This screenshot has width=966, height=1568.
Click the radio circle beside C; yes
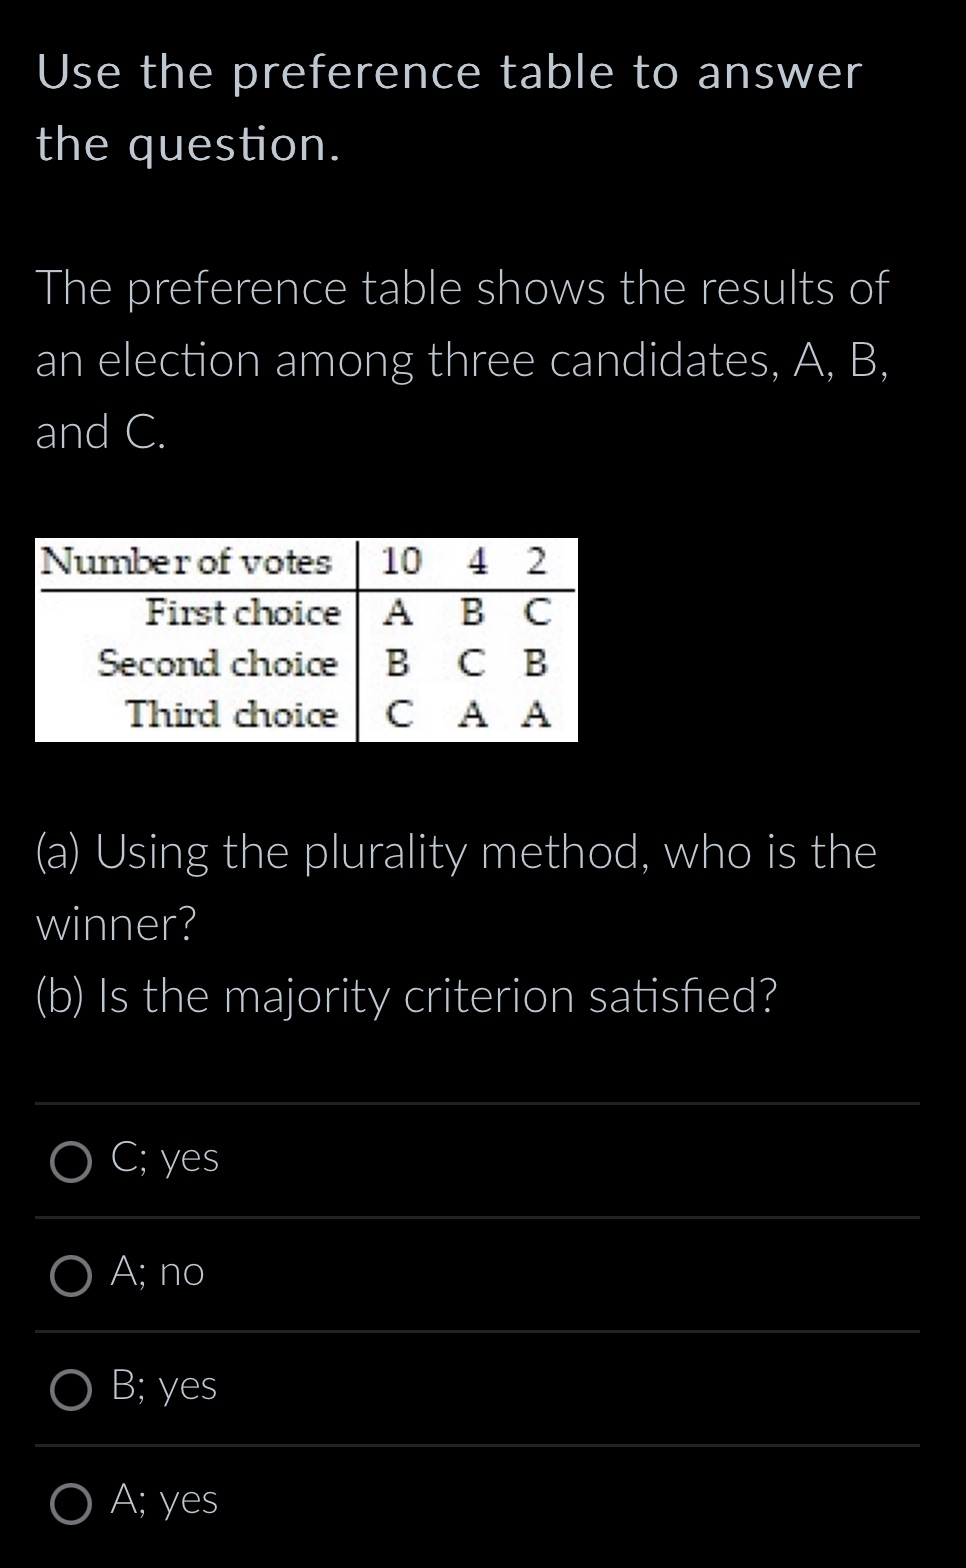pos(69,1162)
